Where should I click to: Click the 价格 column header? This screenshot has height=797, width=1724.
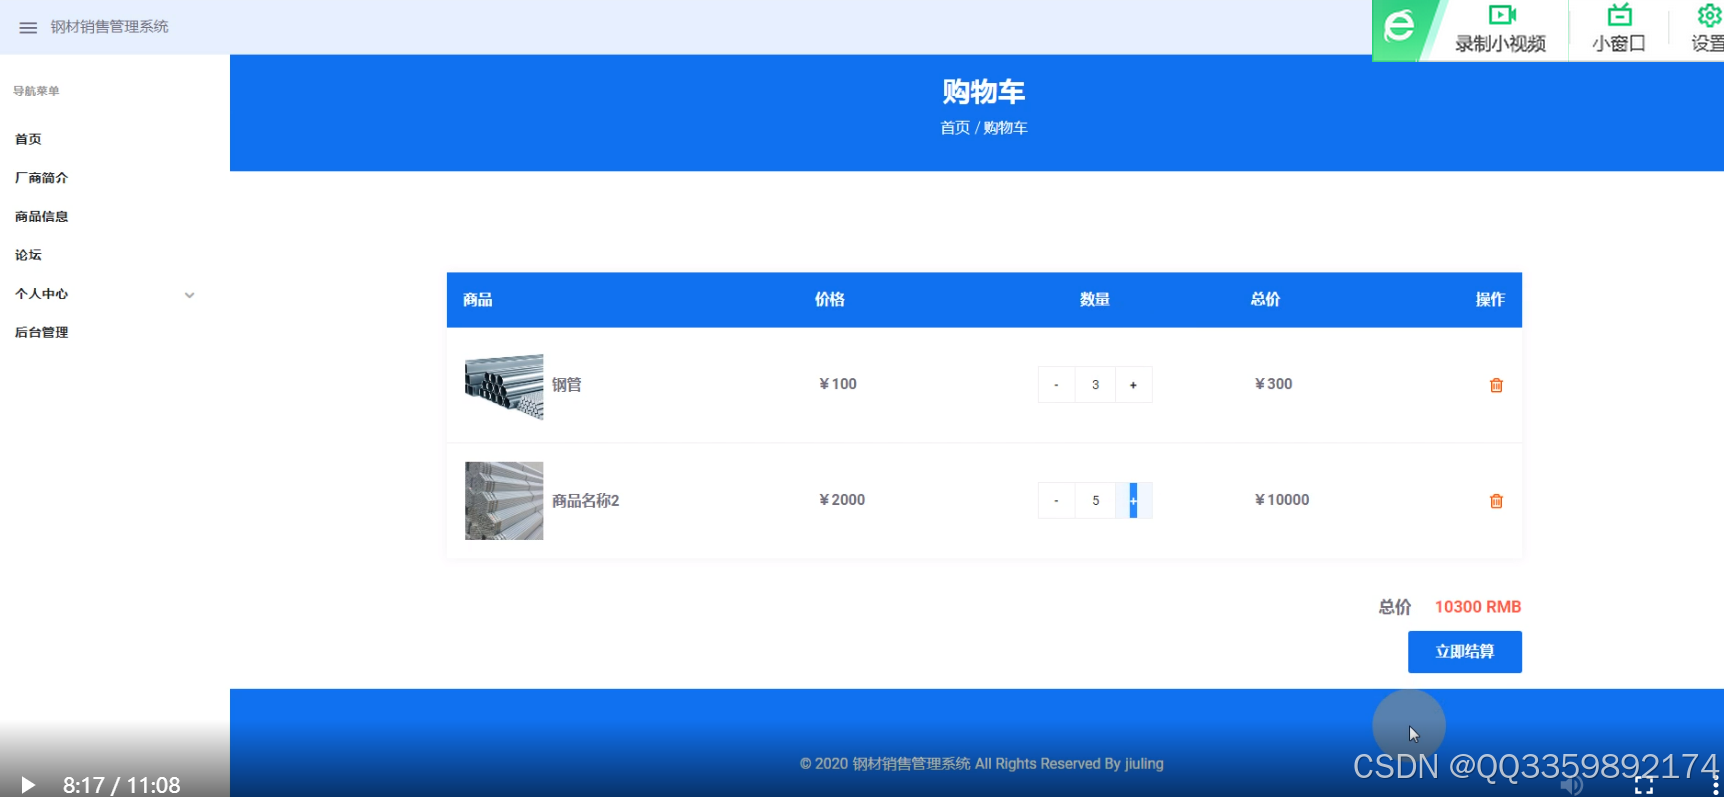coord(829,300)
